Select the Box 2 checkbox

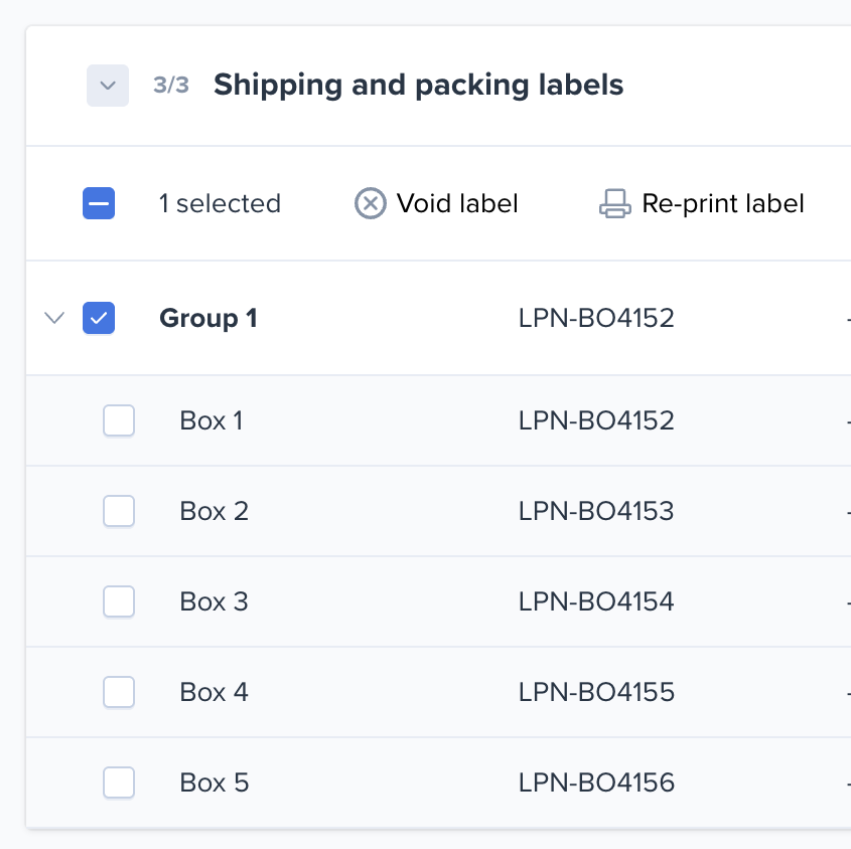pos(119,511)
